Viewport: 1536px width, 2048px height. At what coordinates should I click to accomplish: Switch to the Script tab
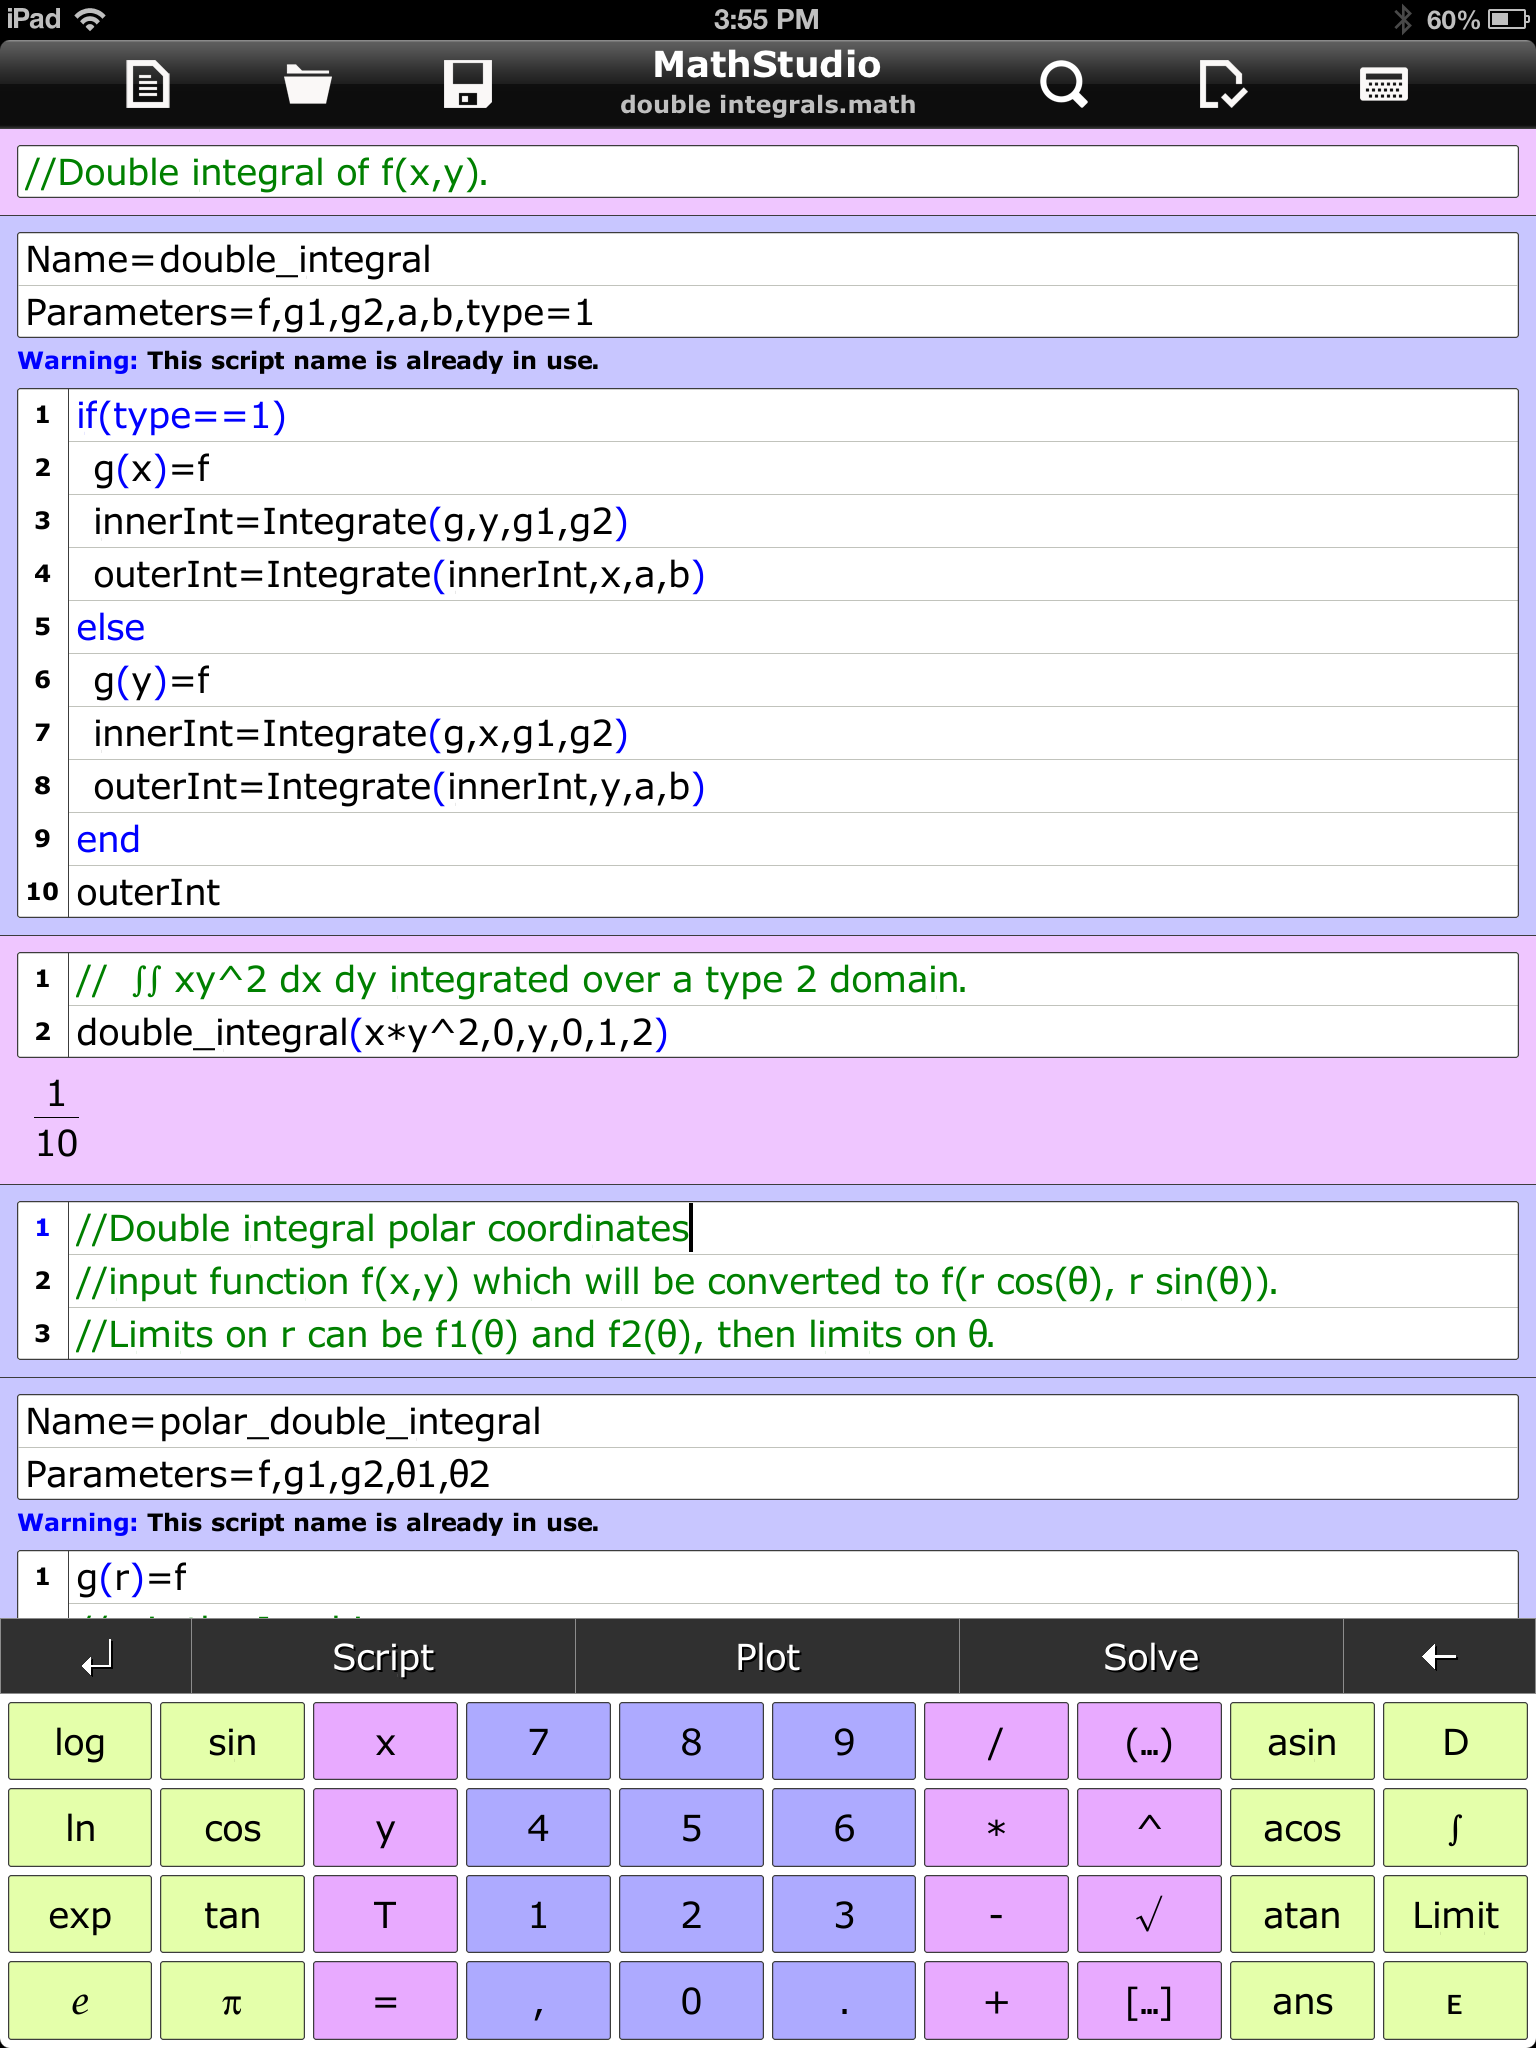(383, 1657)
